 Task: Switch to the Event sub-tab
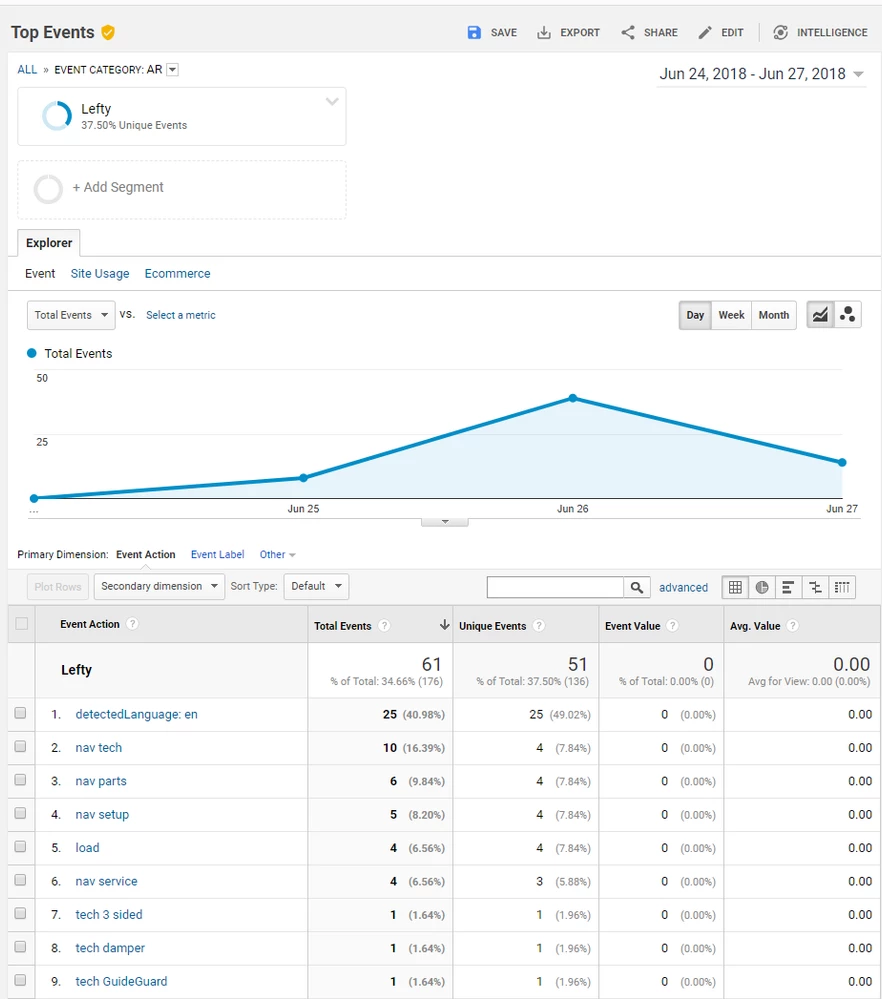[40, 273]
